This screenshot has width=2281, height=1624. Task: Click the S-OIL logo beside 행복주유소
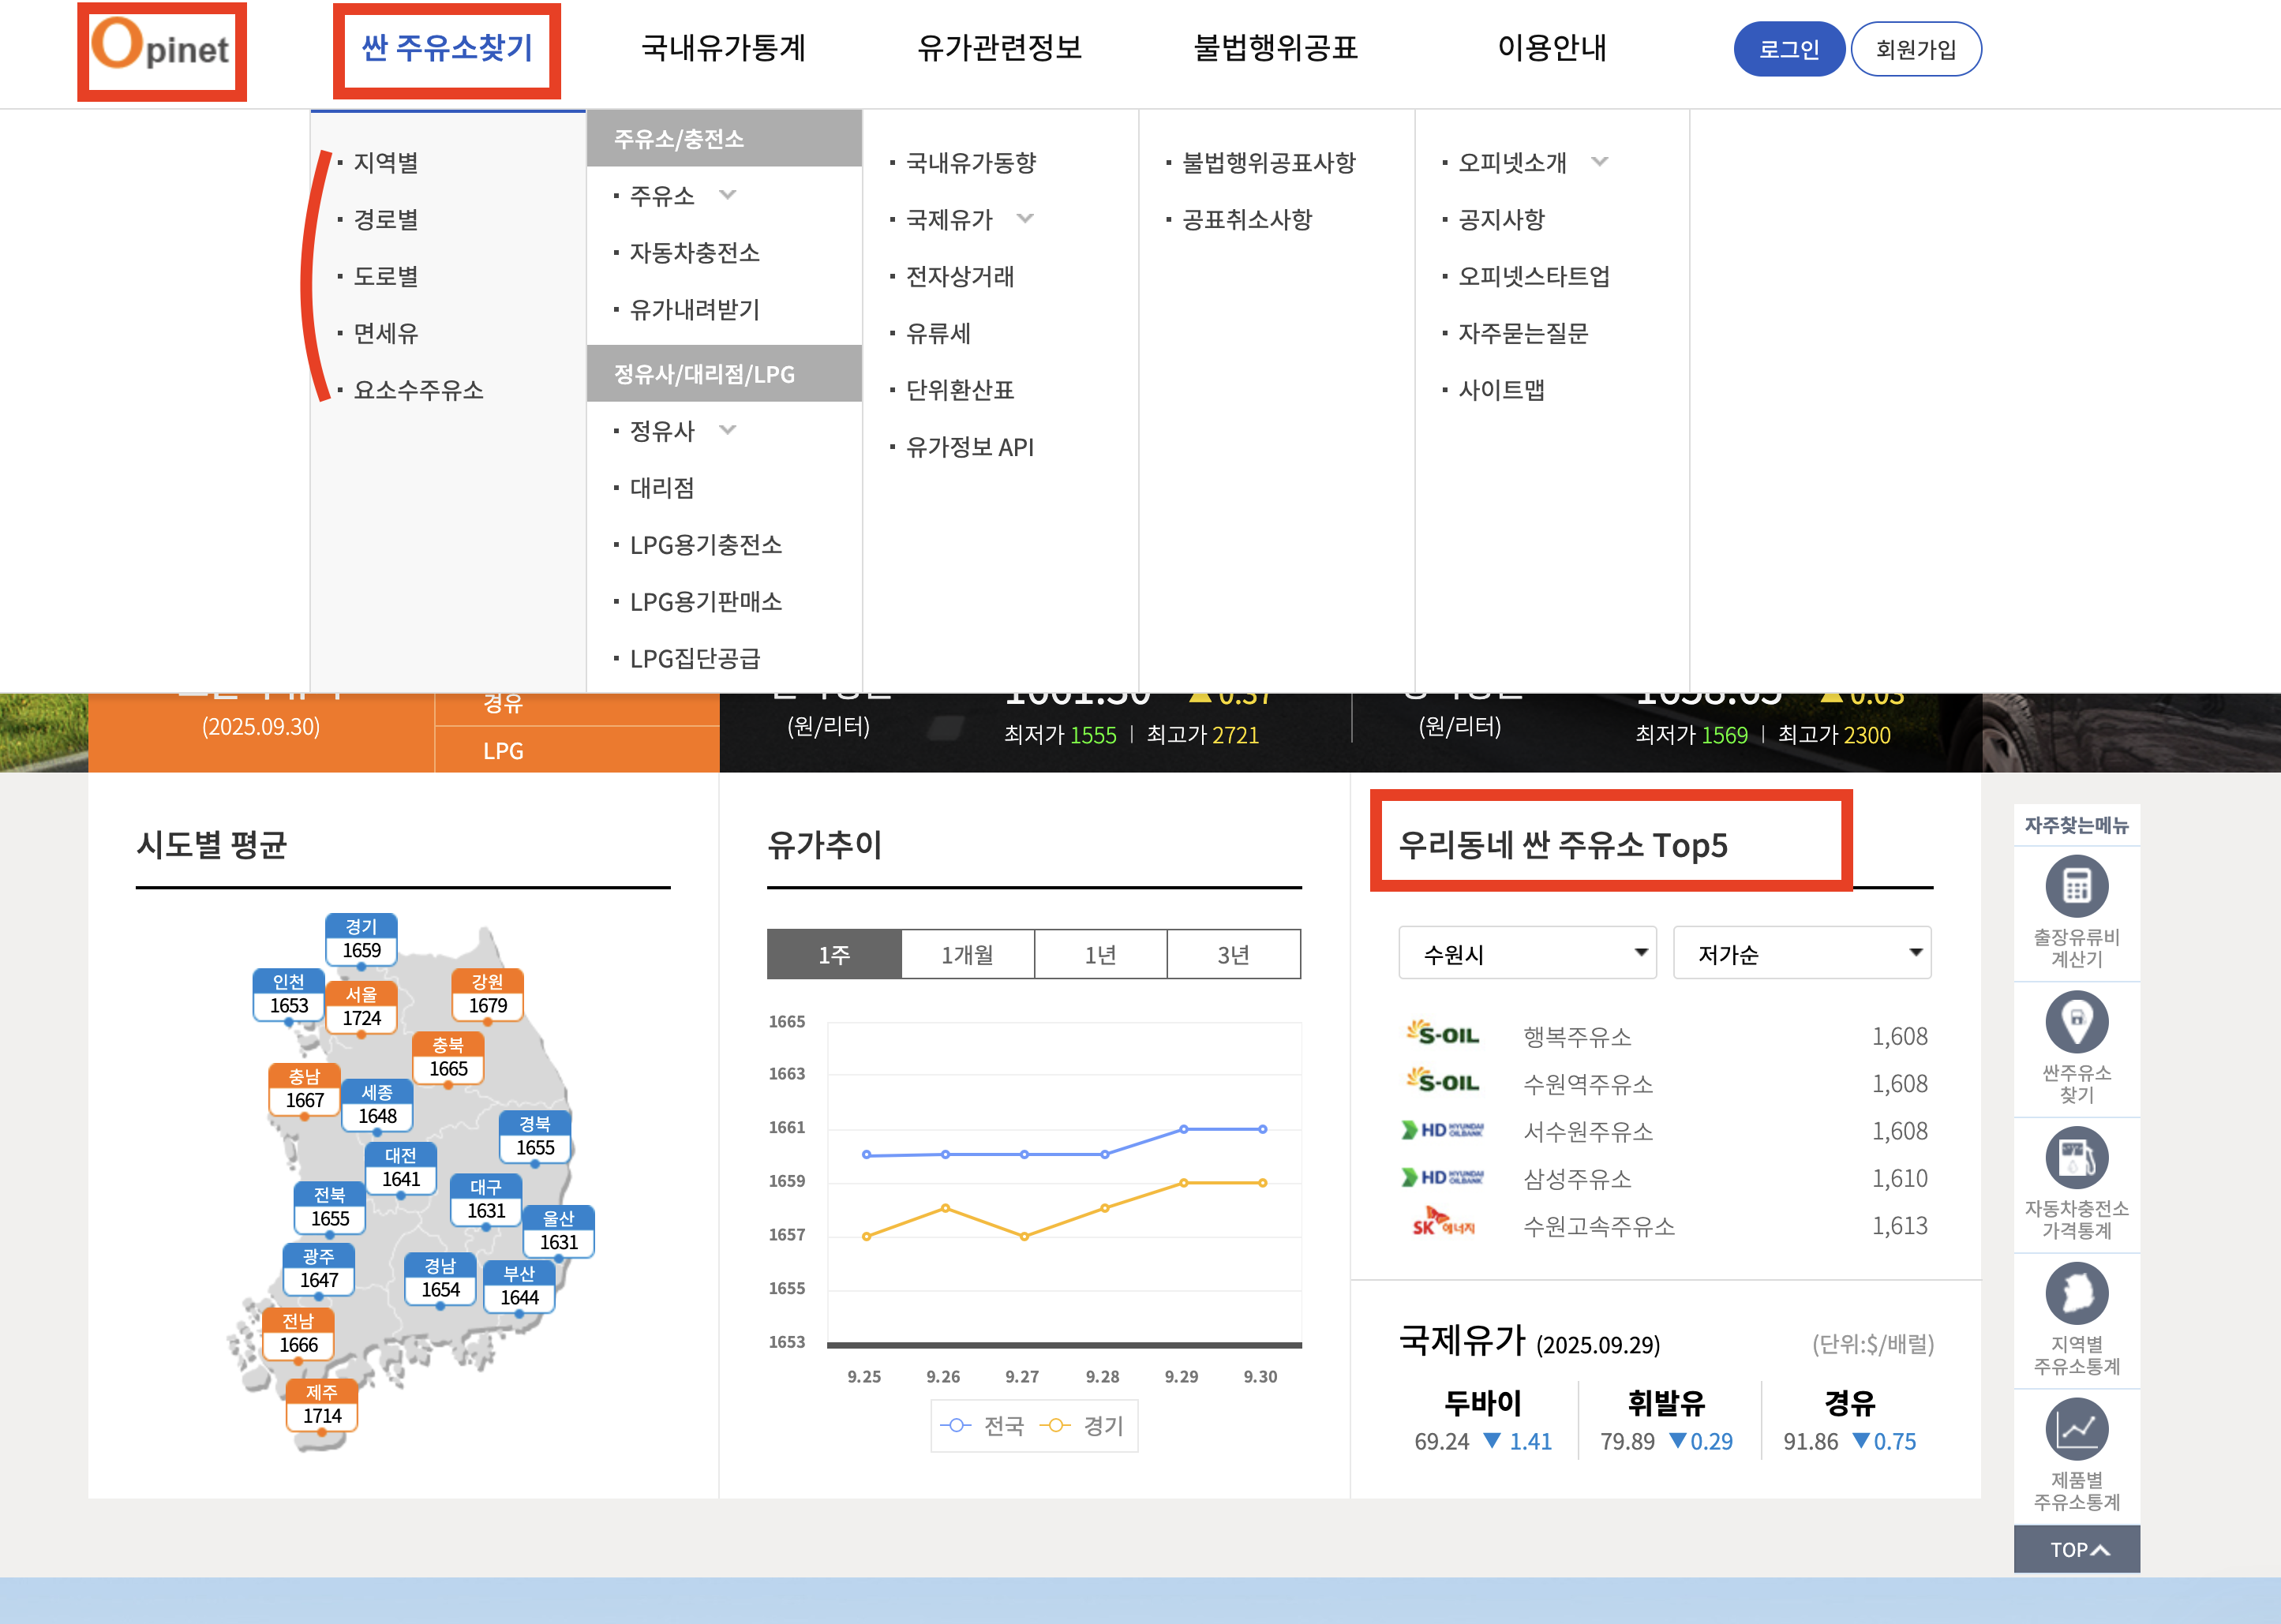pyautogui.click(x=1442, y=1034)
